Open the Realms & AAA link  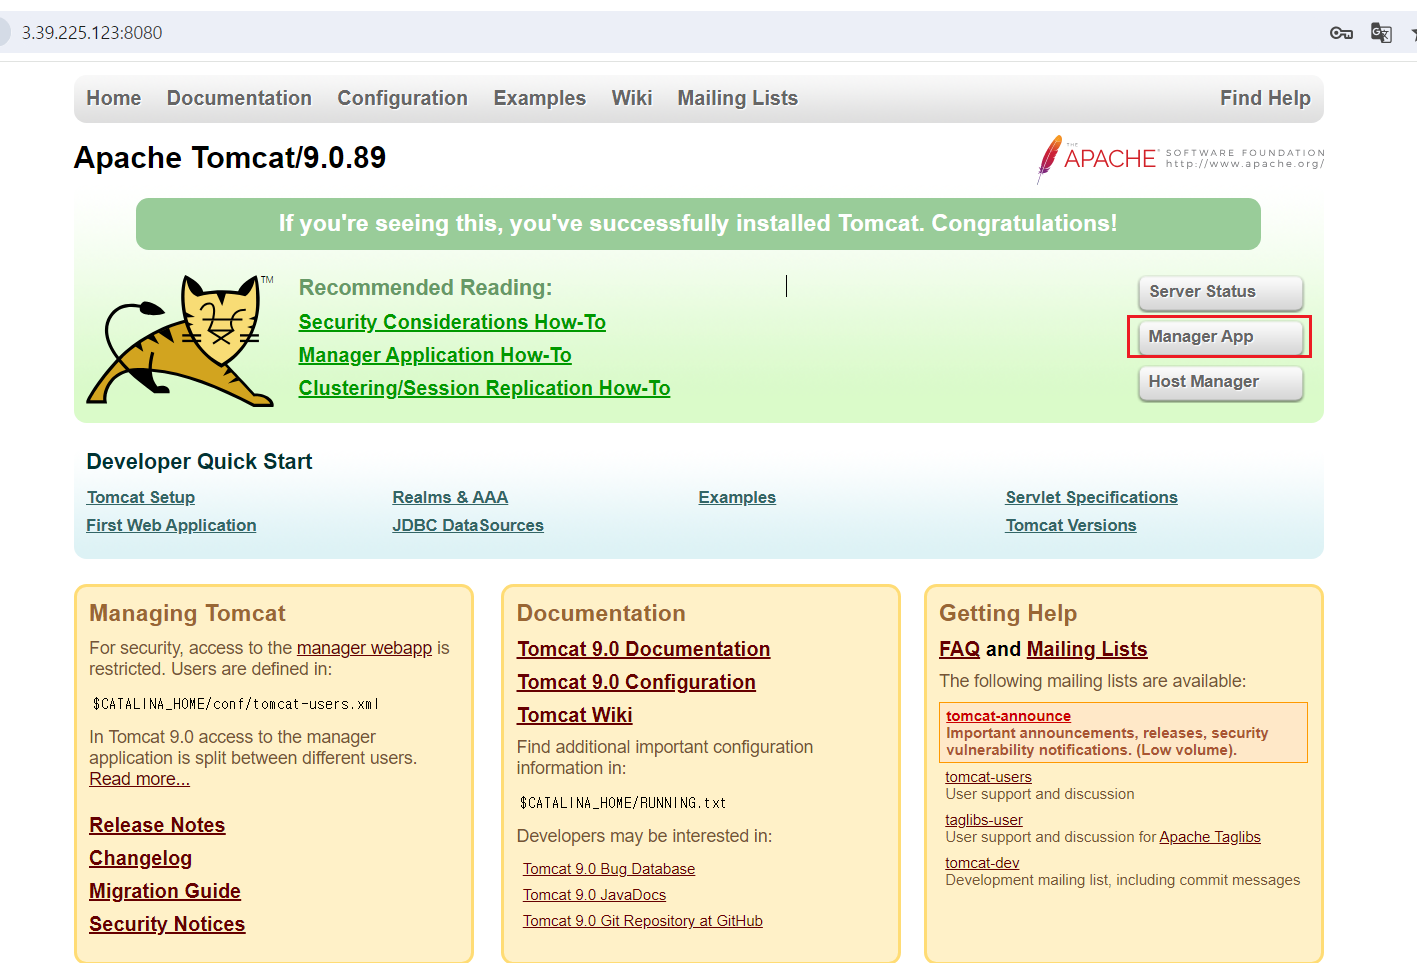[450, 497]
